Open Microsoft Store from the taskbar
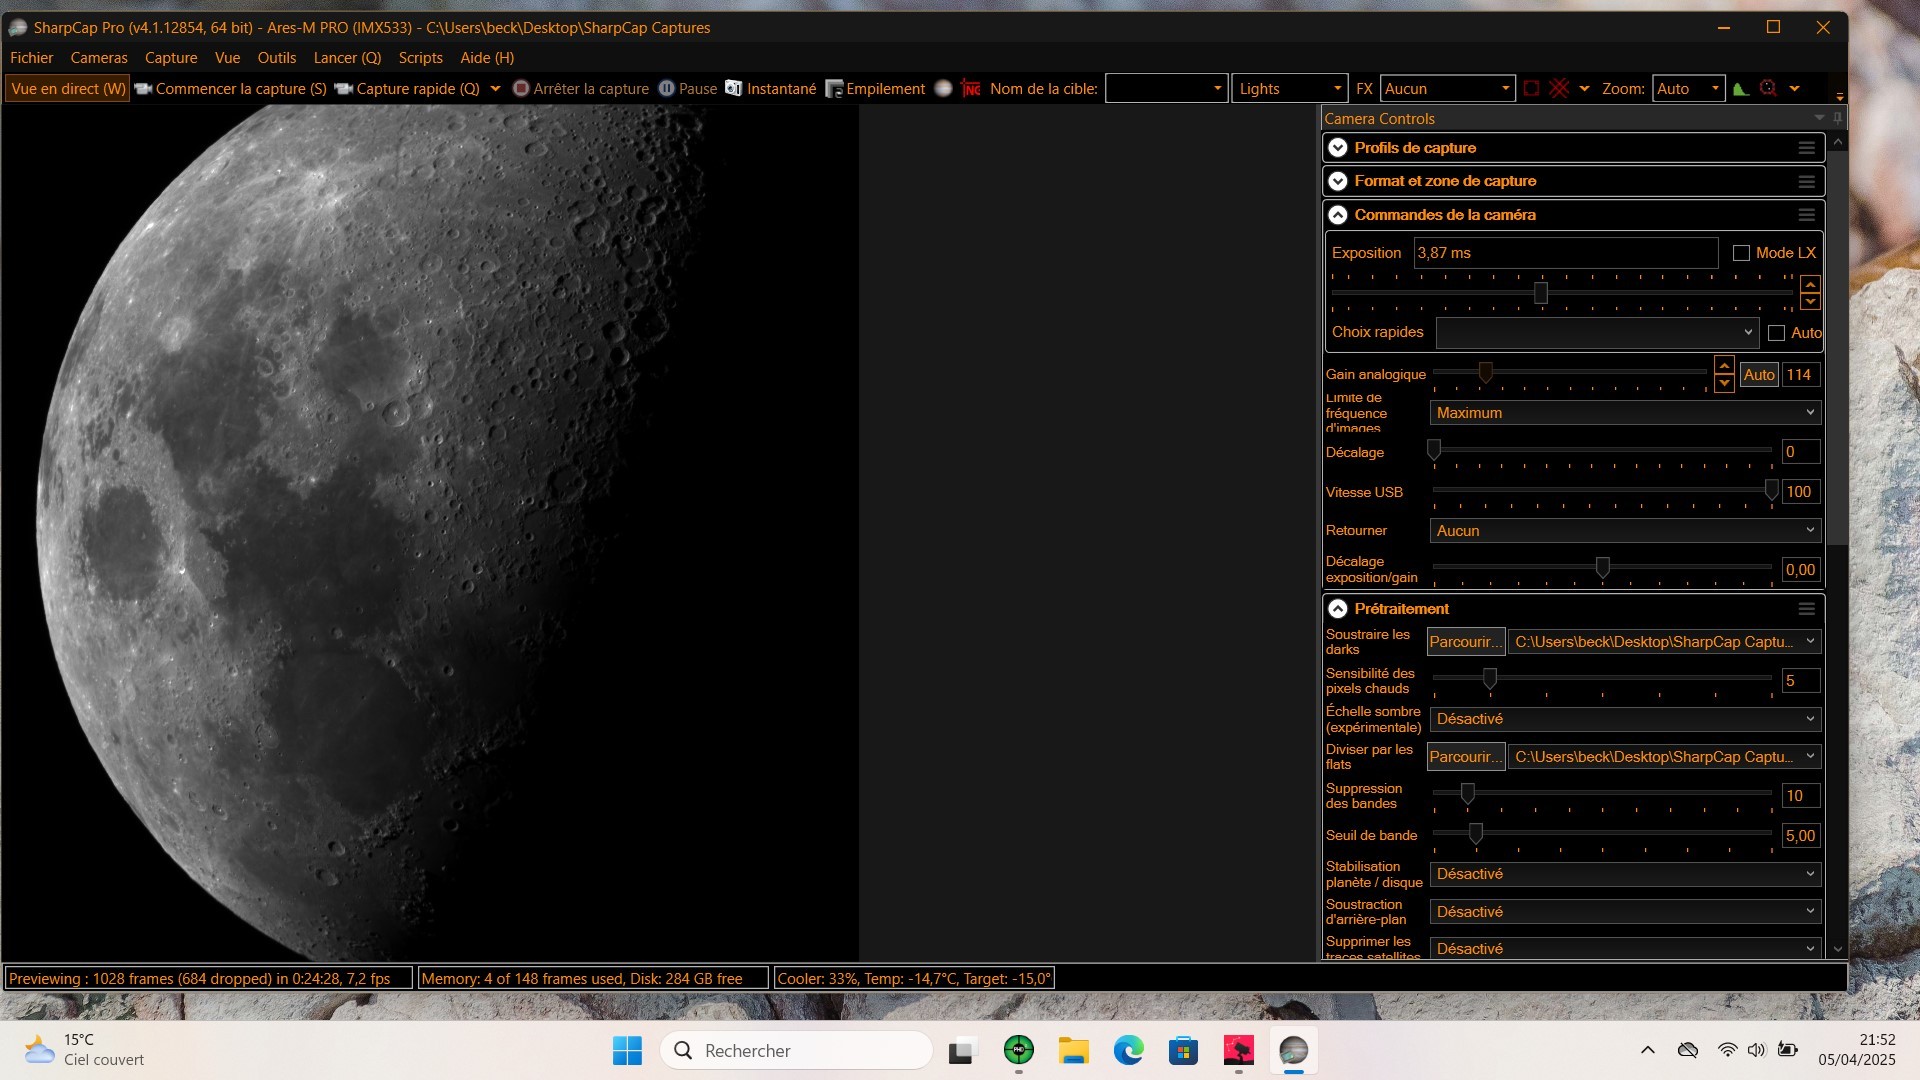The image size is (1920, 1080). pos(1184,1051)
